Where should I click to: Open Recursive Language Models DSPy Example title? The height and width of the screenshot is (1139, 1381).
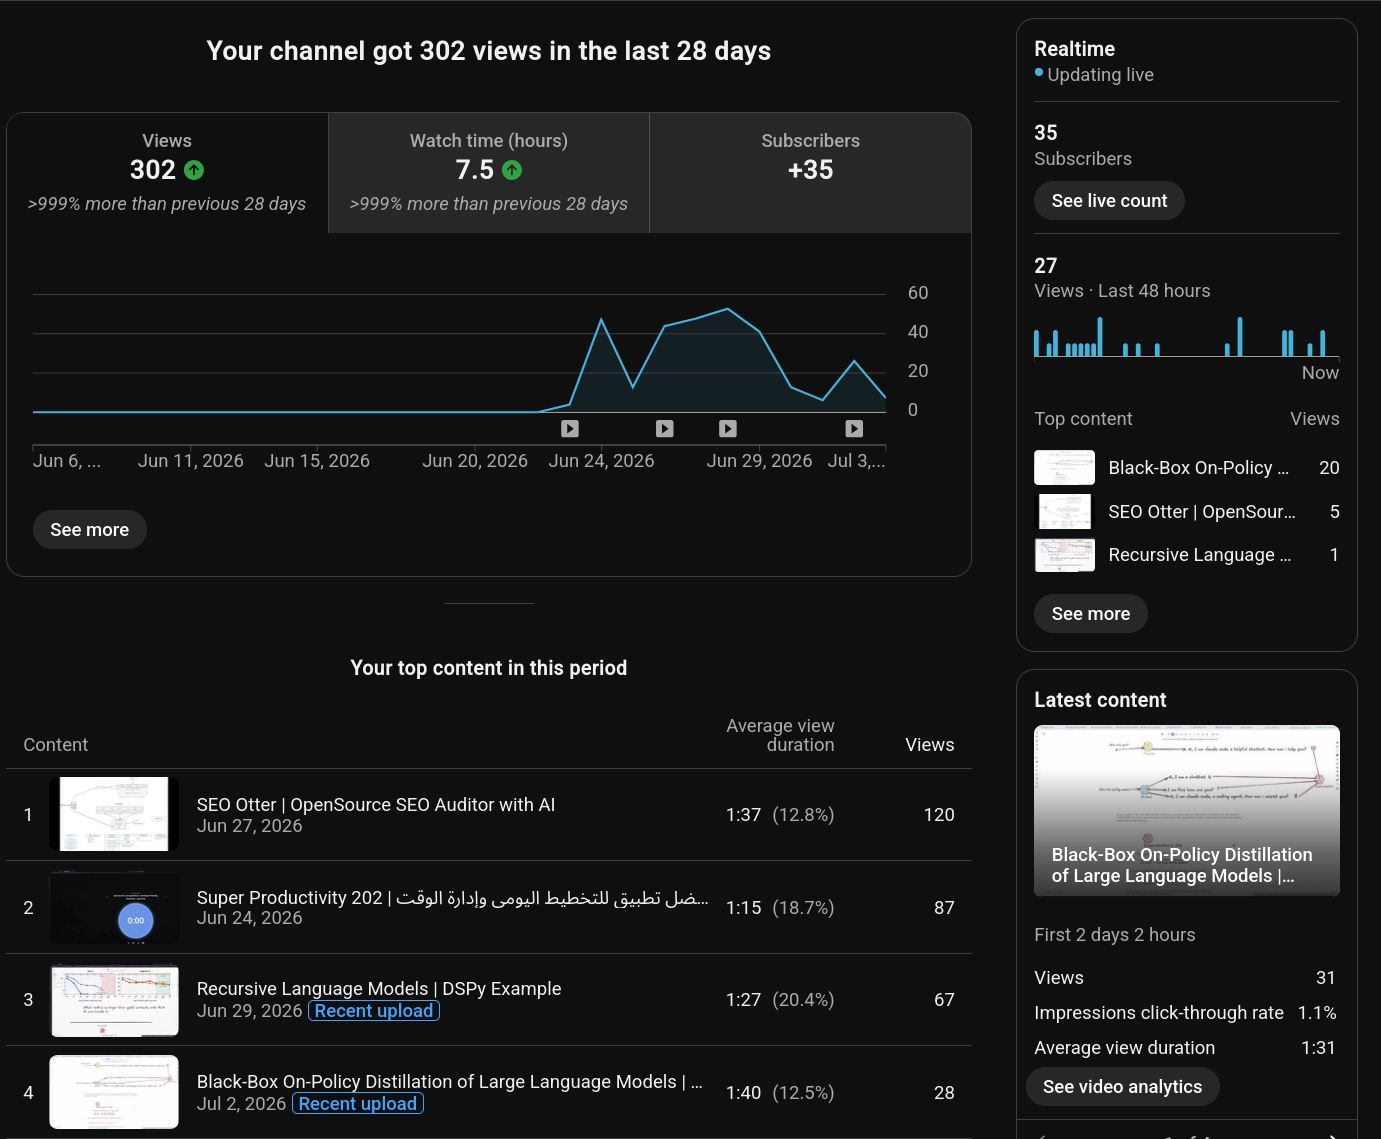379,989
